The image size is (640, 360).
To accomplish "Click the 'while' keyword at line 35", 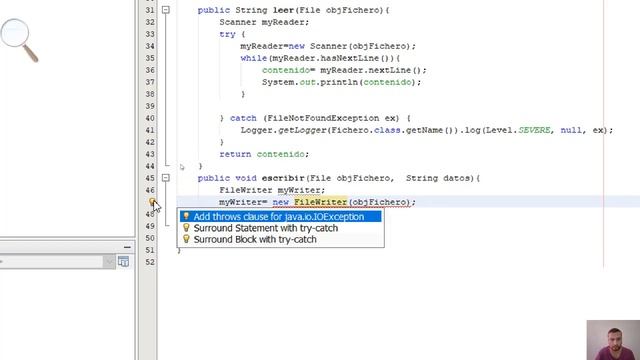I will pyautogui.click(x=253, y=58).
